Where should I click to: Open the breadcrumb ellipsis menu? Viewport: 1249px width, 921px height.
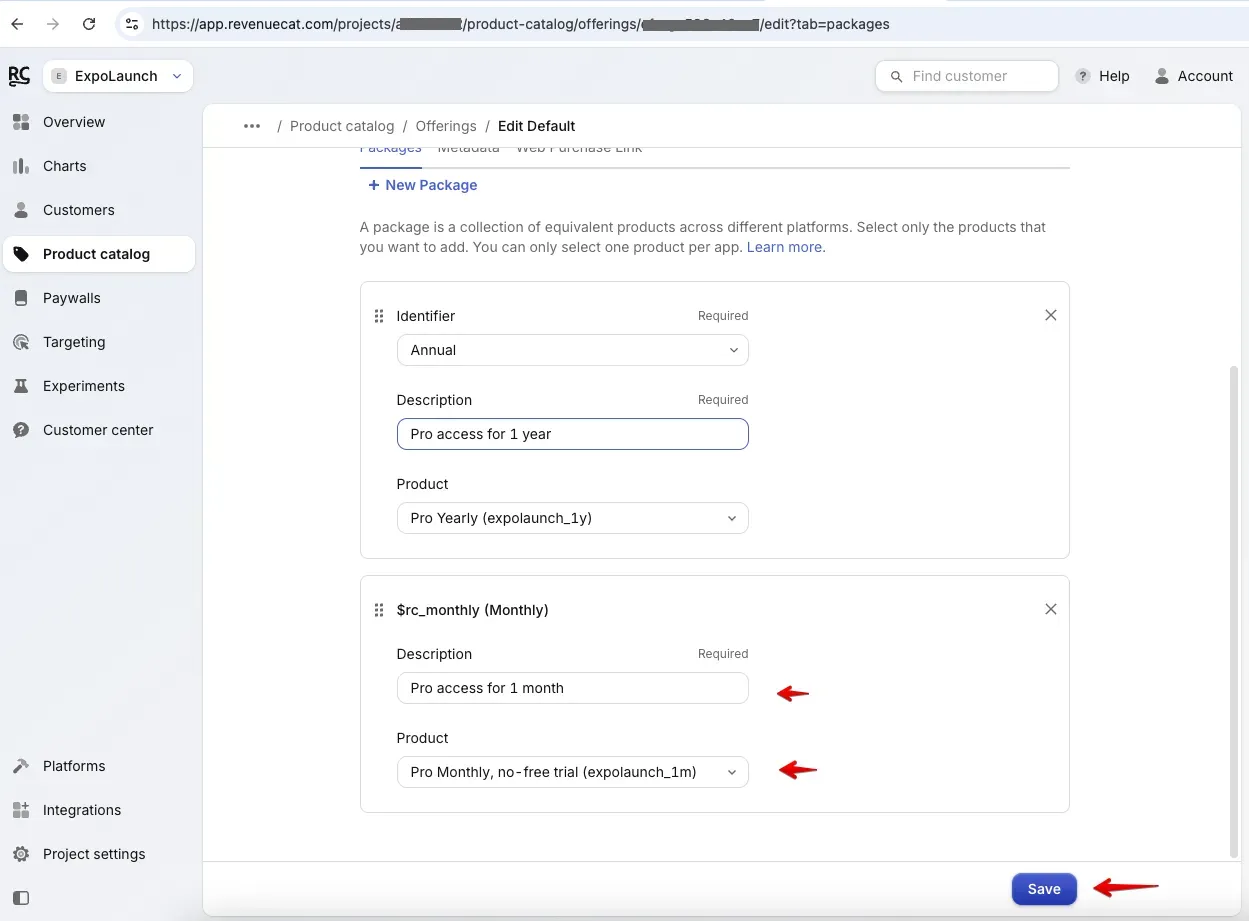click(x=252, y=126)
